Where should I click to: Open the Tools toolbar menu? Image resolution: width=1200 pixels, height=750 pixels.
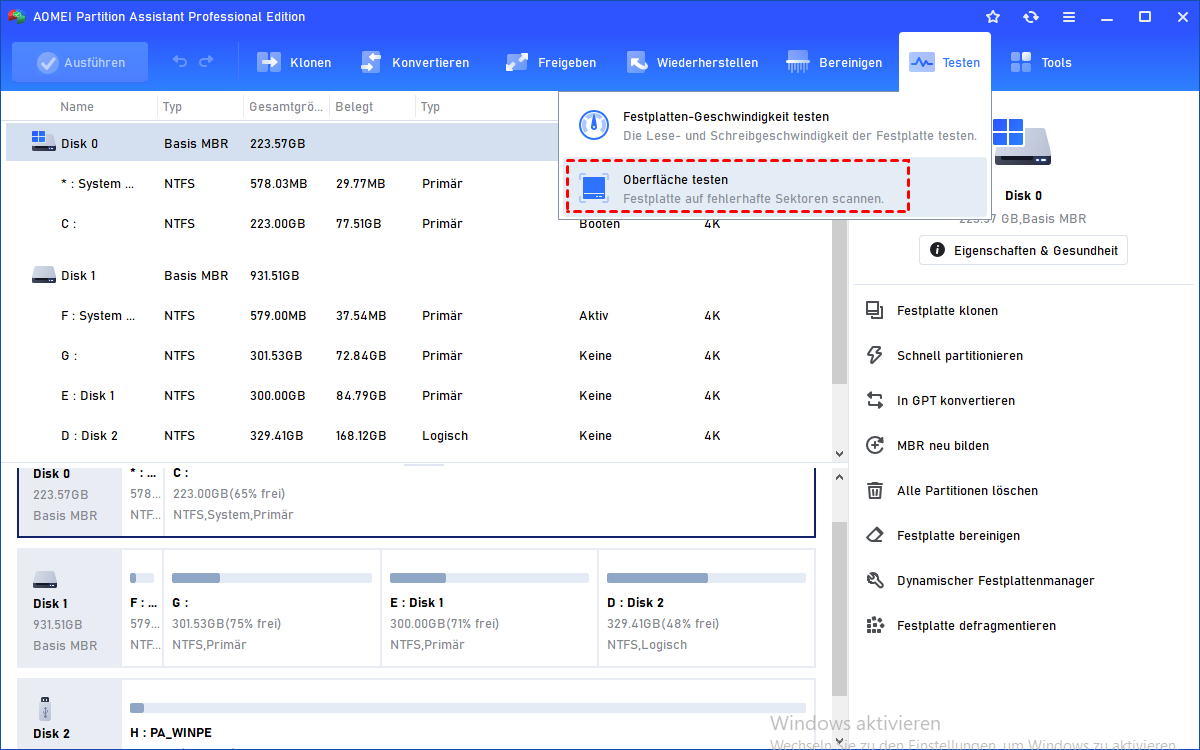point(1041,62)
